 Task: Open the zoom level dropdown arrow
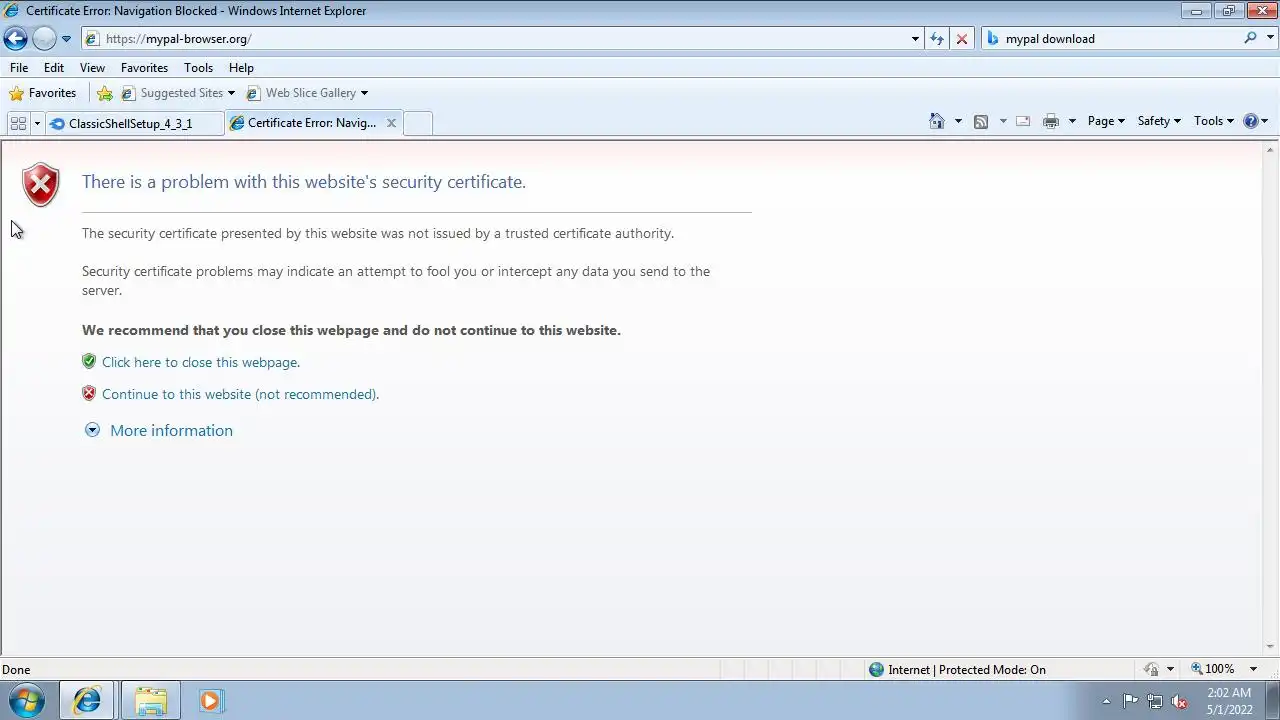(x=1253, y=669)
